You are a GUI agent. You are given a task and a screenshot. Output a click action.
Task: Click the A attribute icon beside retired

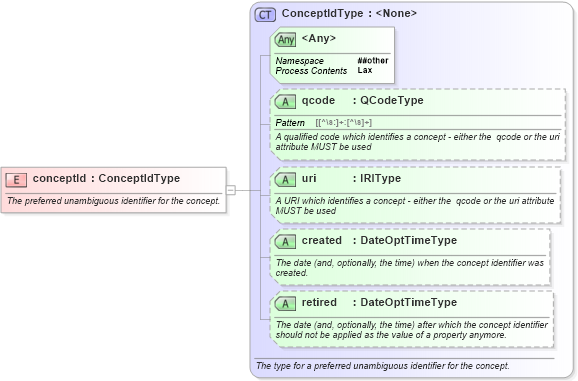pyautogui.click(x=285, y=304)
